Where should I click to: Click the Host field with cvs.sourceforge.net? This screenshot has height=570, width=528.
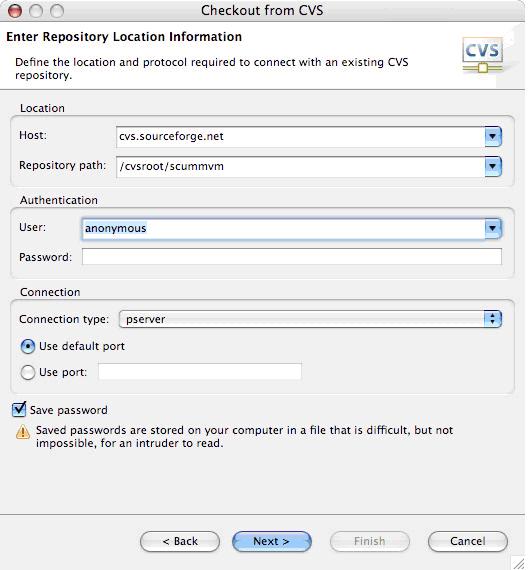(x=301, y=137)
